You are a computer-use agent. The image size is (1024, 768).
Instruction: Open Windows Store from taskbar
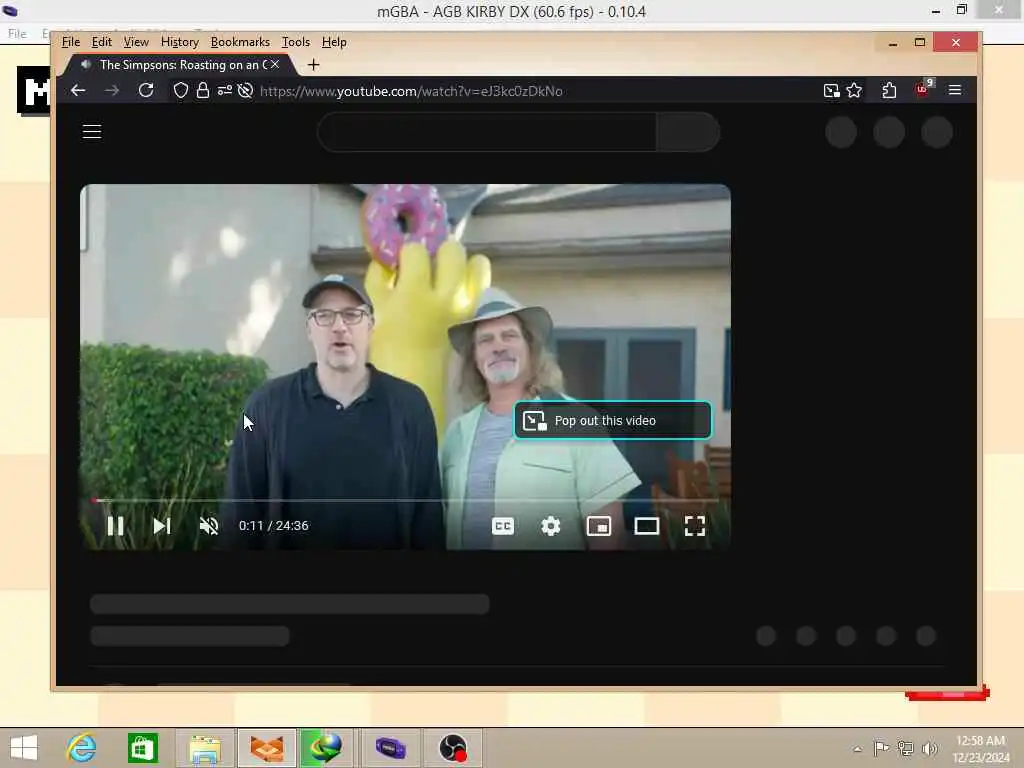tap(142, 748)
